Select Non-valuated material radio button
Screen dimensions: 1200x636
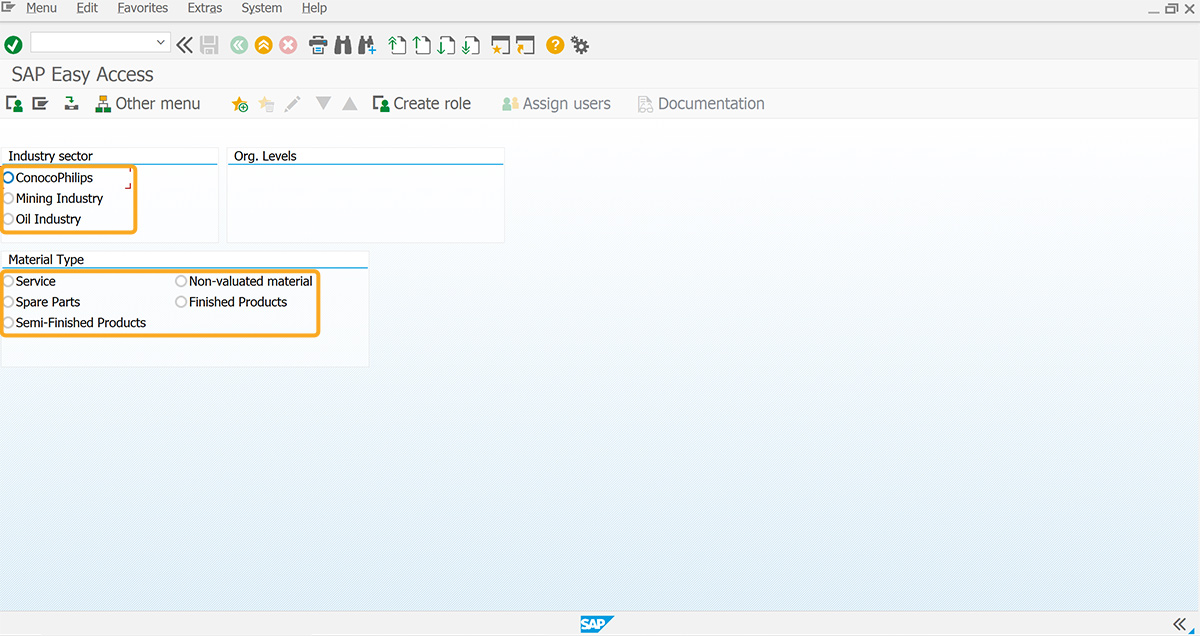(181, 281)
